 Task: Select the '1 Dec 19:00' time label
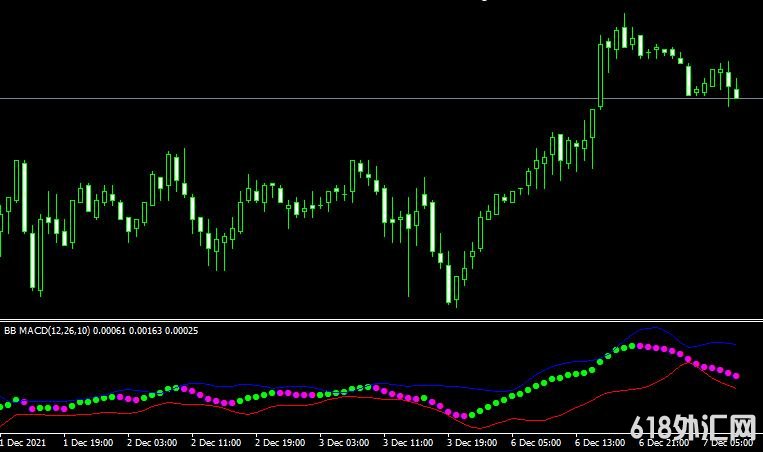(88, 443)
